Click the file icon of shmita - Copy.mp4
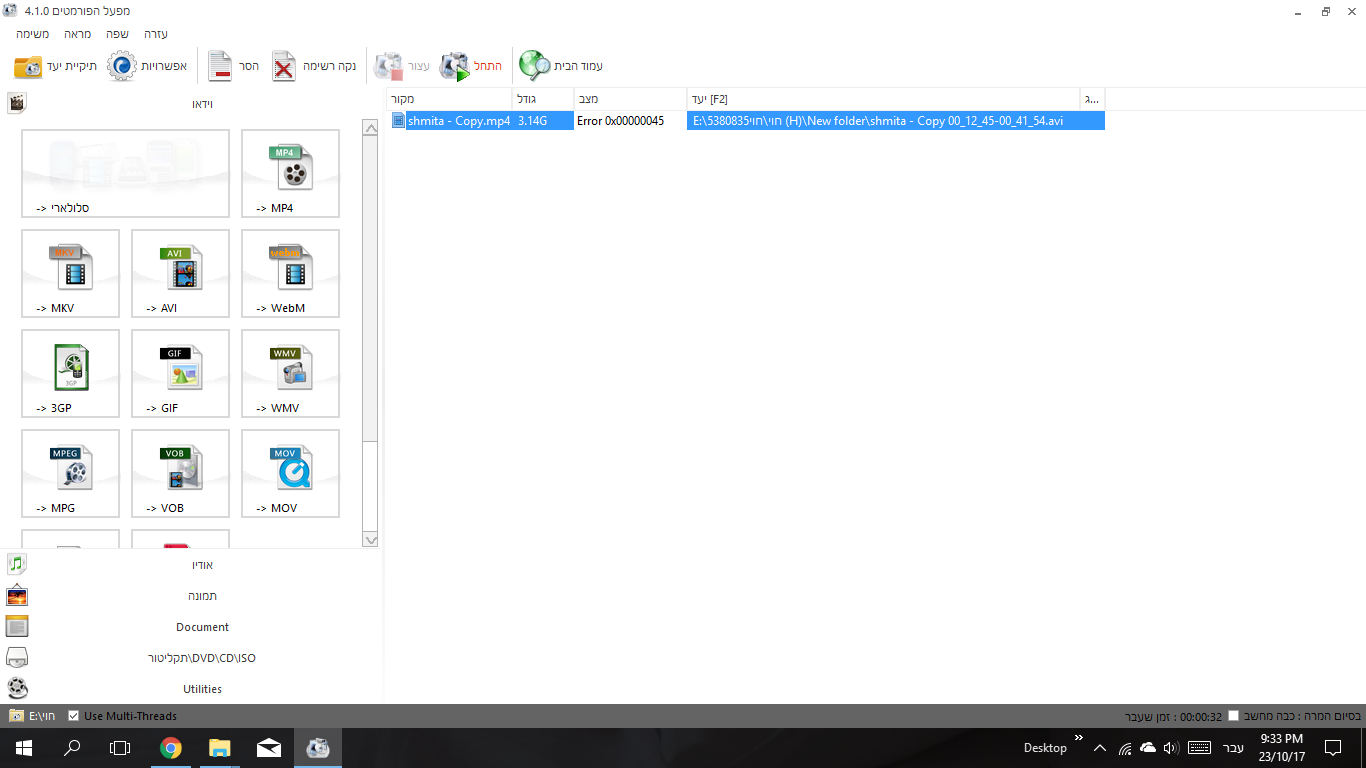1366x768 pixels. tap(398, 120)
